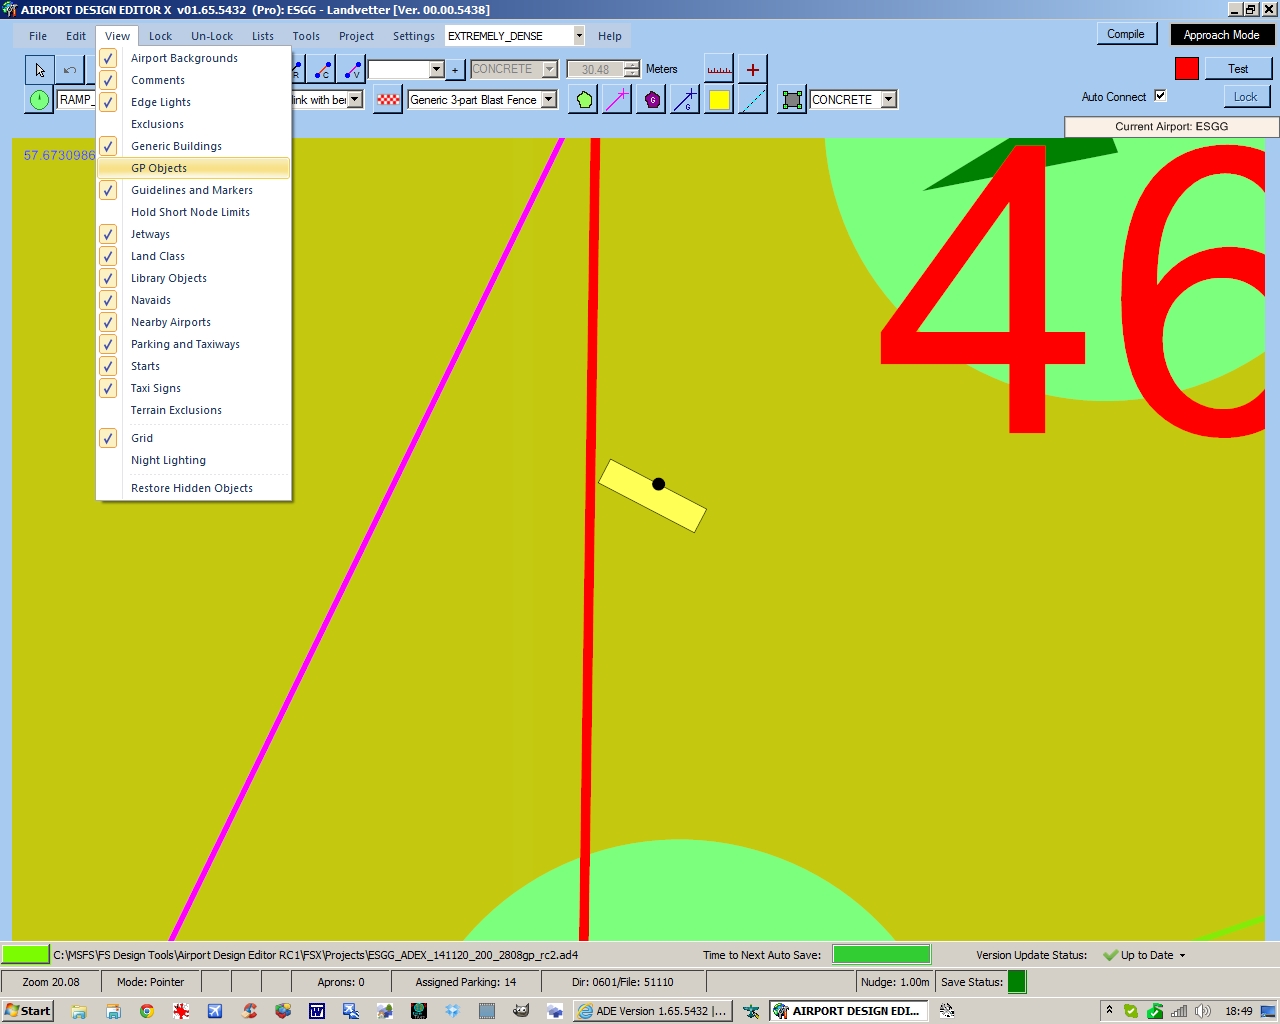Click the red checkered blast fence icon
1280x1024 pixels.
click(x=388, y=100)
